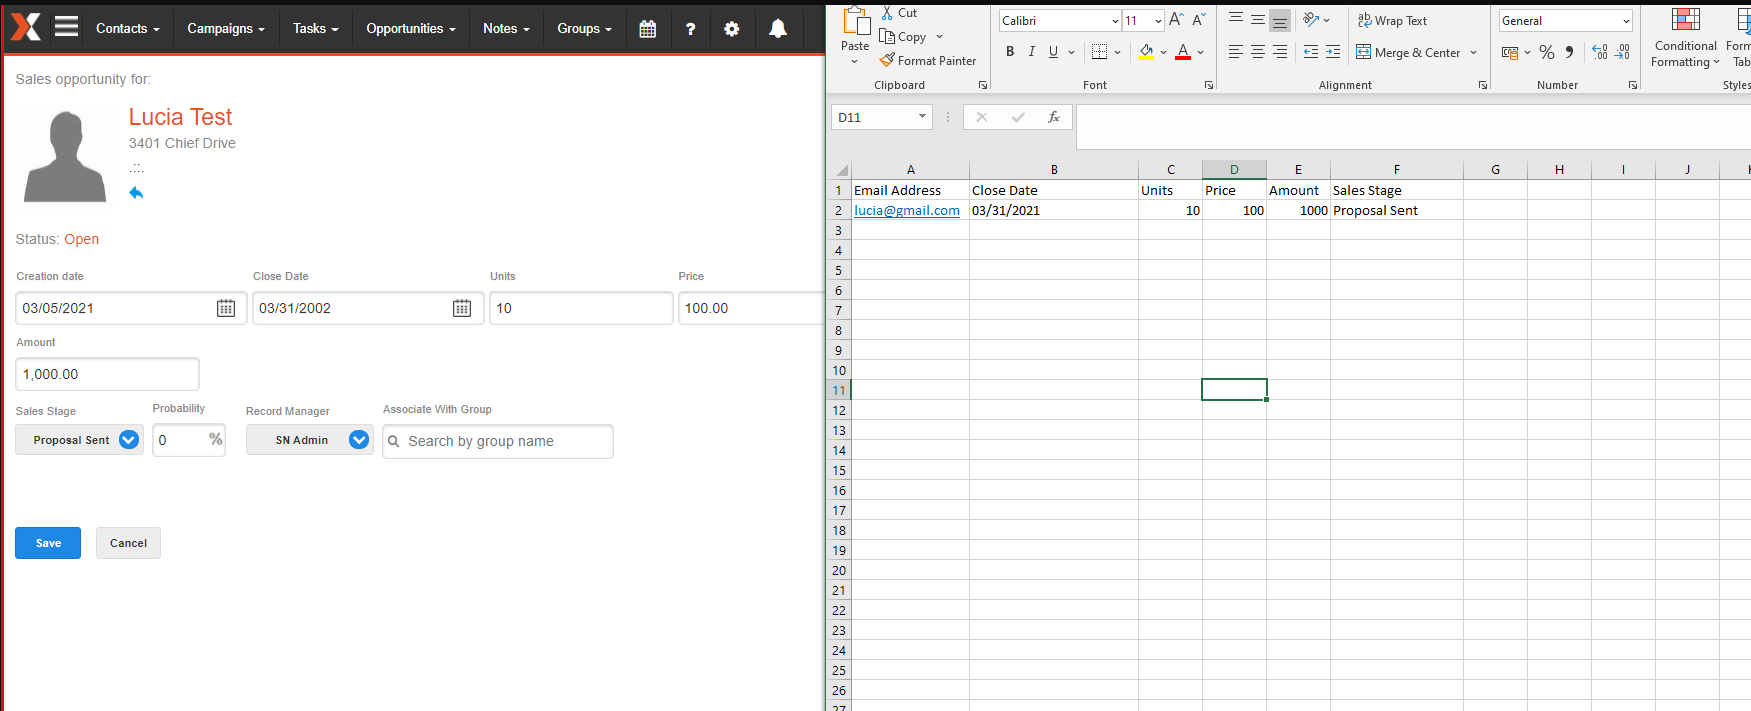Open the Opportunities menu
Screen dimensions: 1751x711
[x=410, y=29]
